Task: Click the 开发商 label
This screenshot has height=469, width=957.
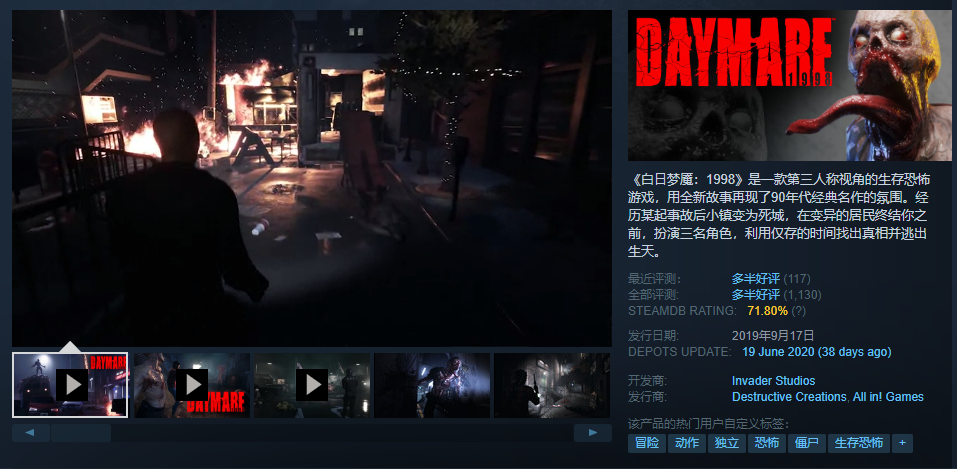Action: (x=648, y=381)
